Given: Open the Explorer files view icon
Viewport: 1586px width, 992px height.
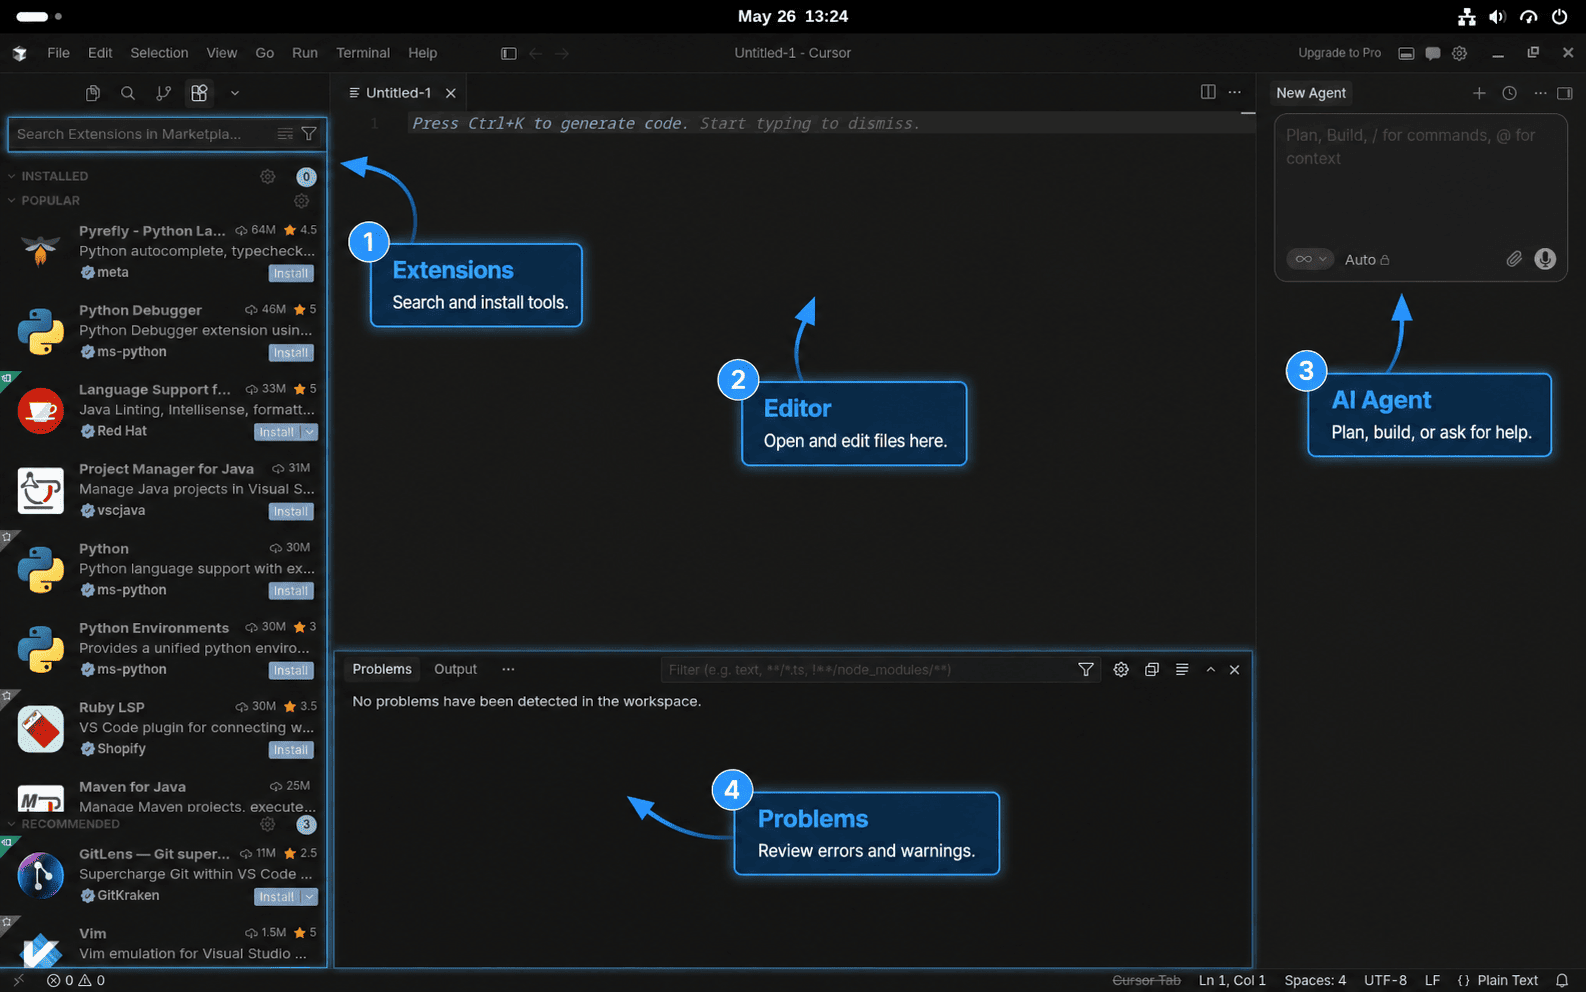Looking at the screenshot, I should [93, 93].
